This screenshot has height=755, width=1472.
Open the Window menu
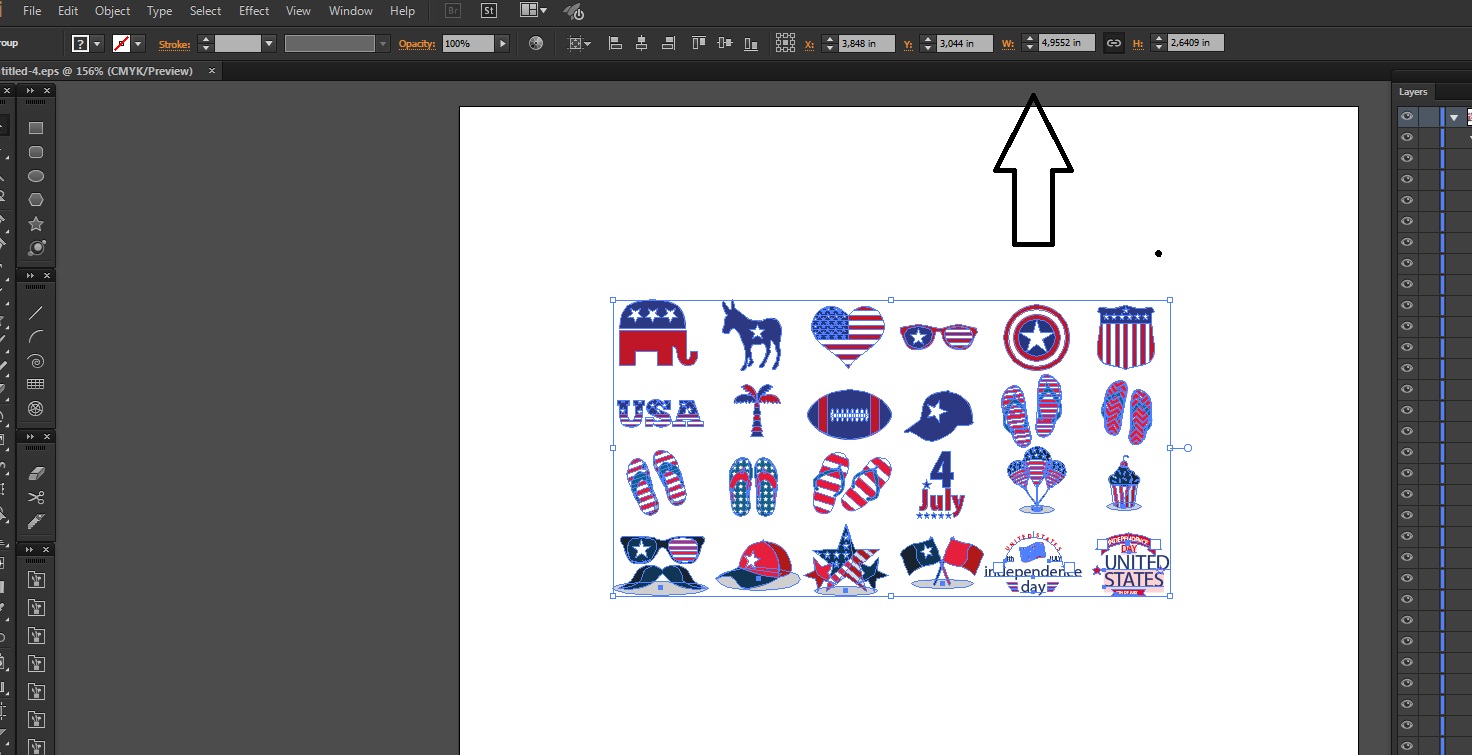tap(351, 11)
